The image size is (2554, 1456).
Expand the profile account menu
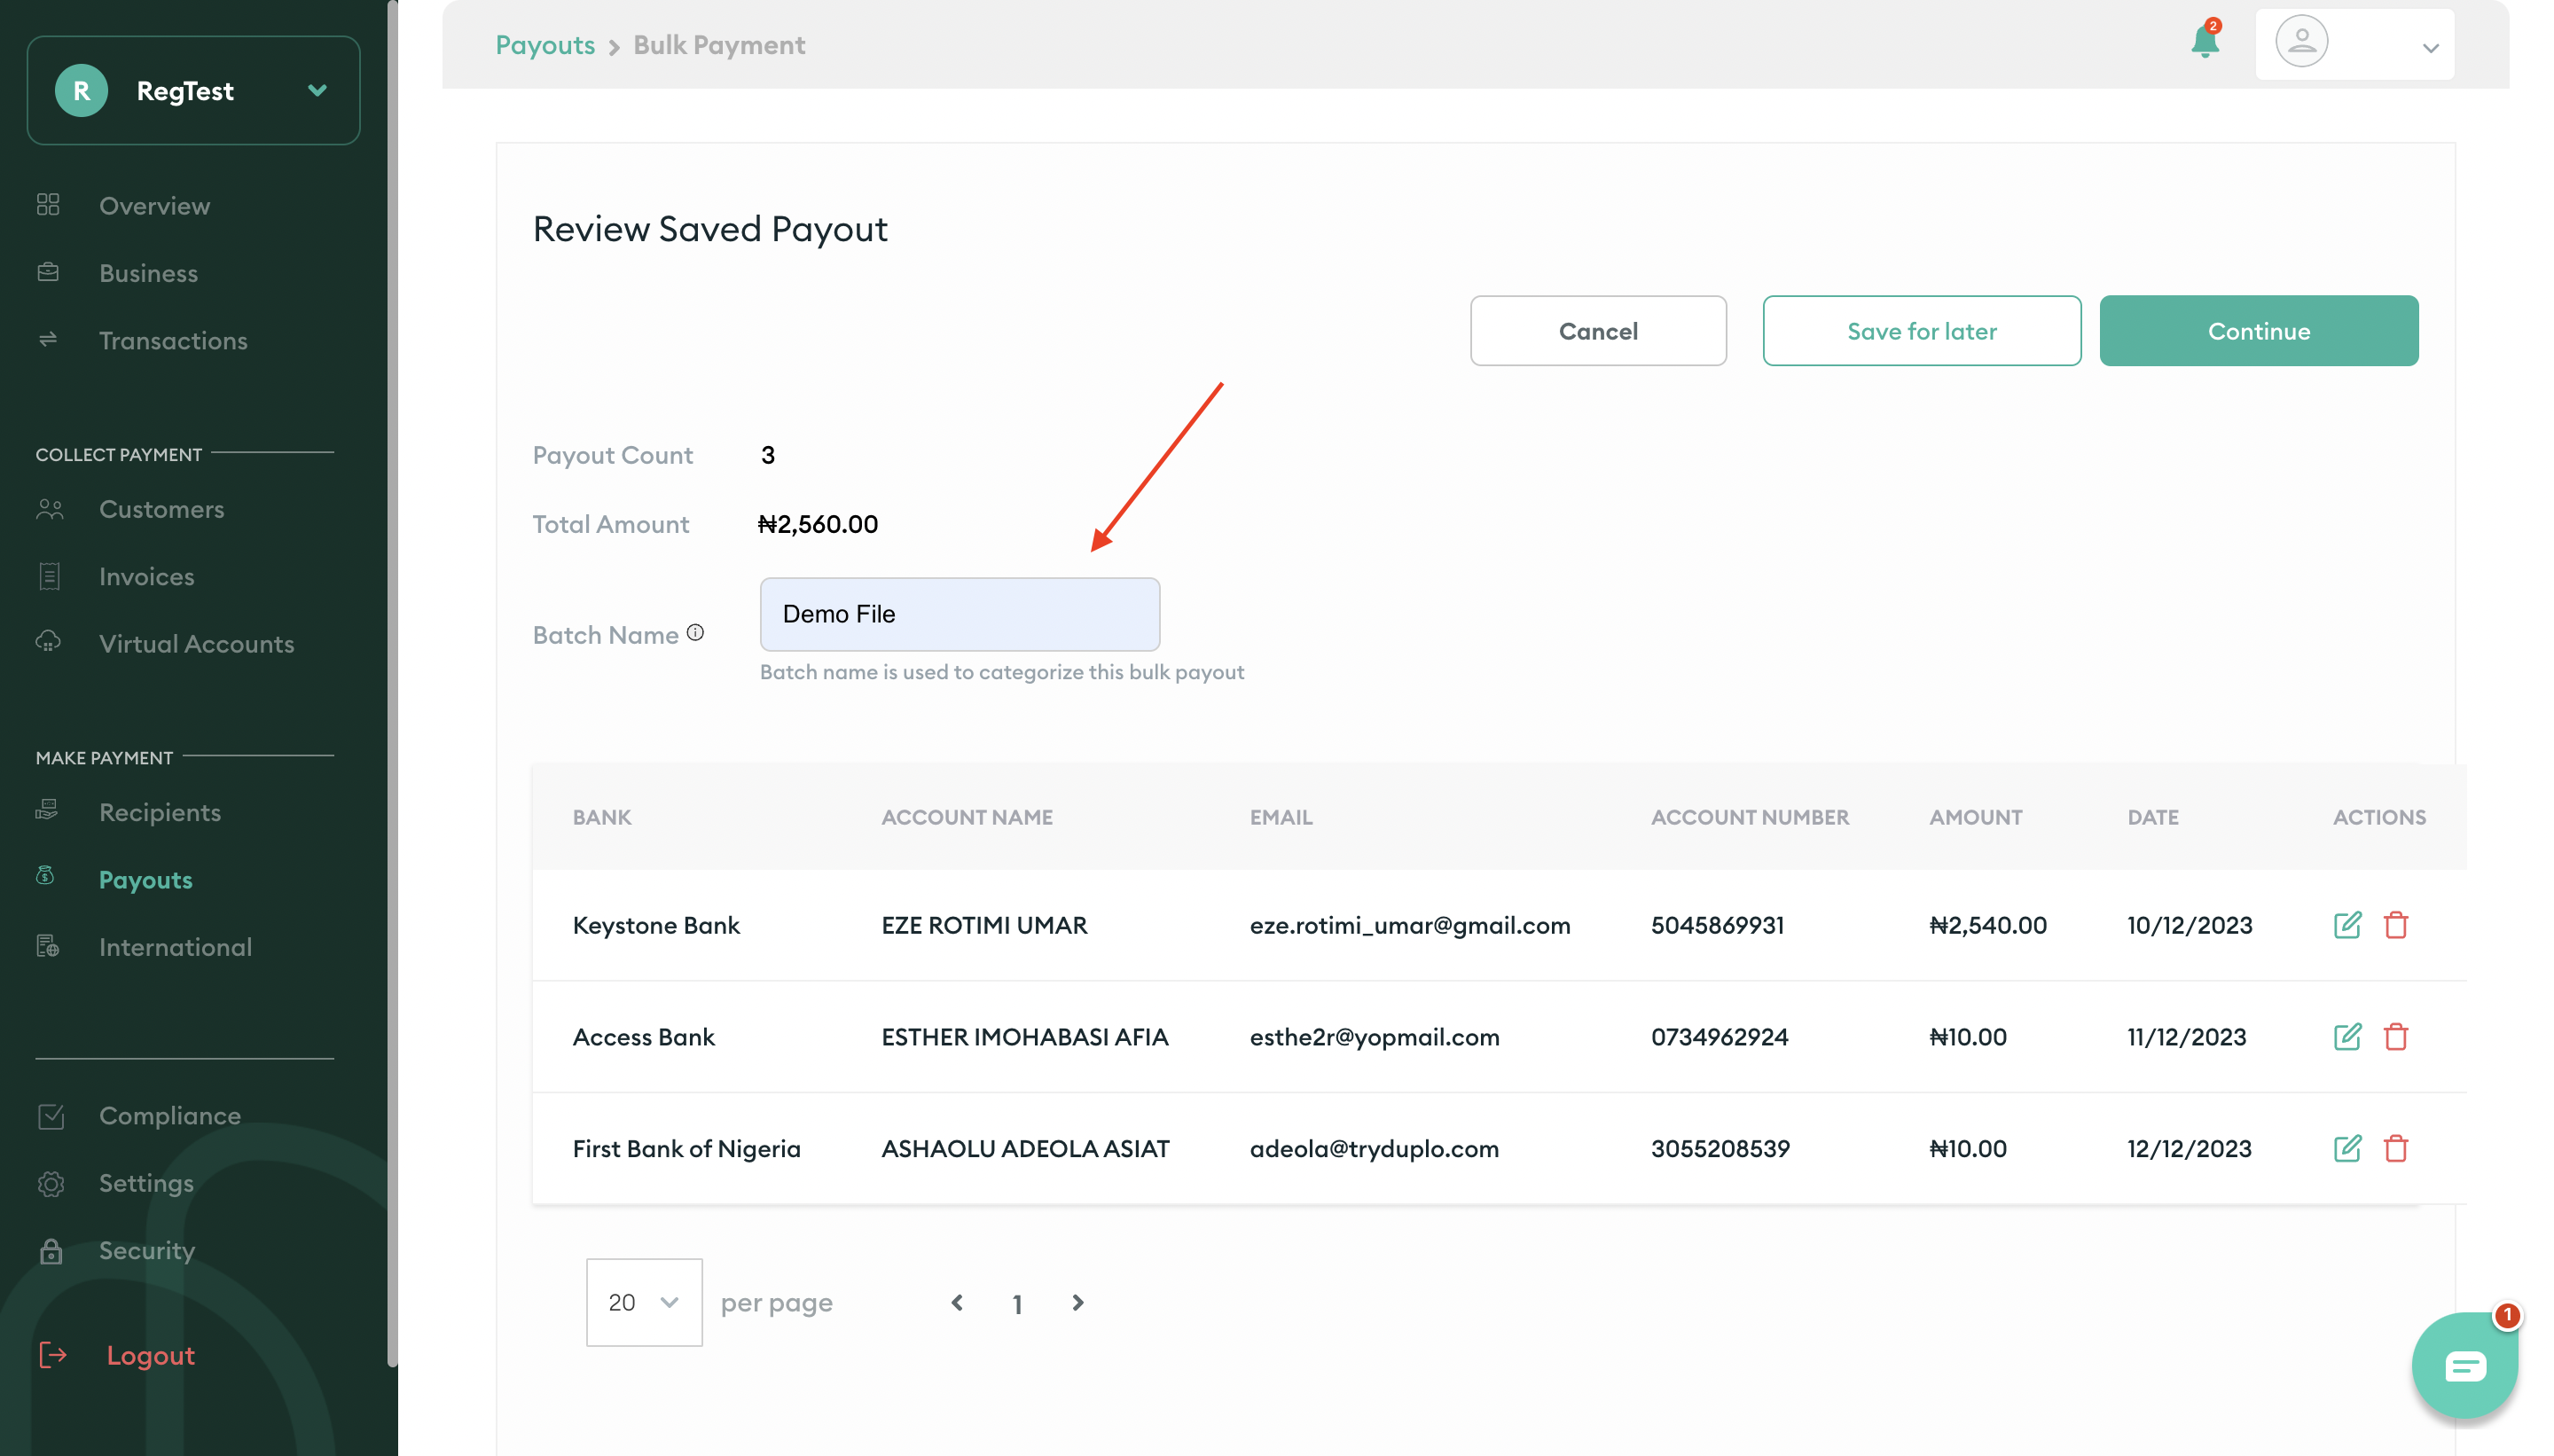(x=2429, y=44)
